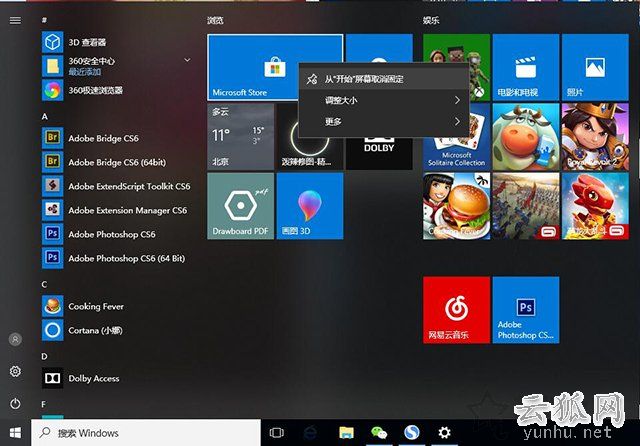Open Sogou browser icon on taskbar
Viewport: 640px width, 446px height.
pos(411,433)
